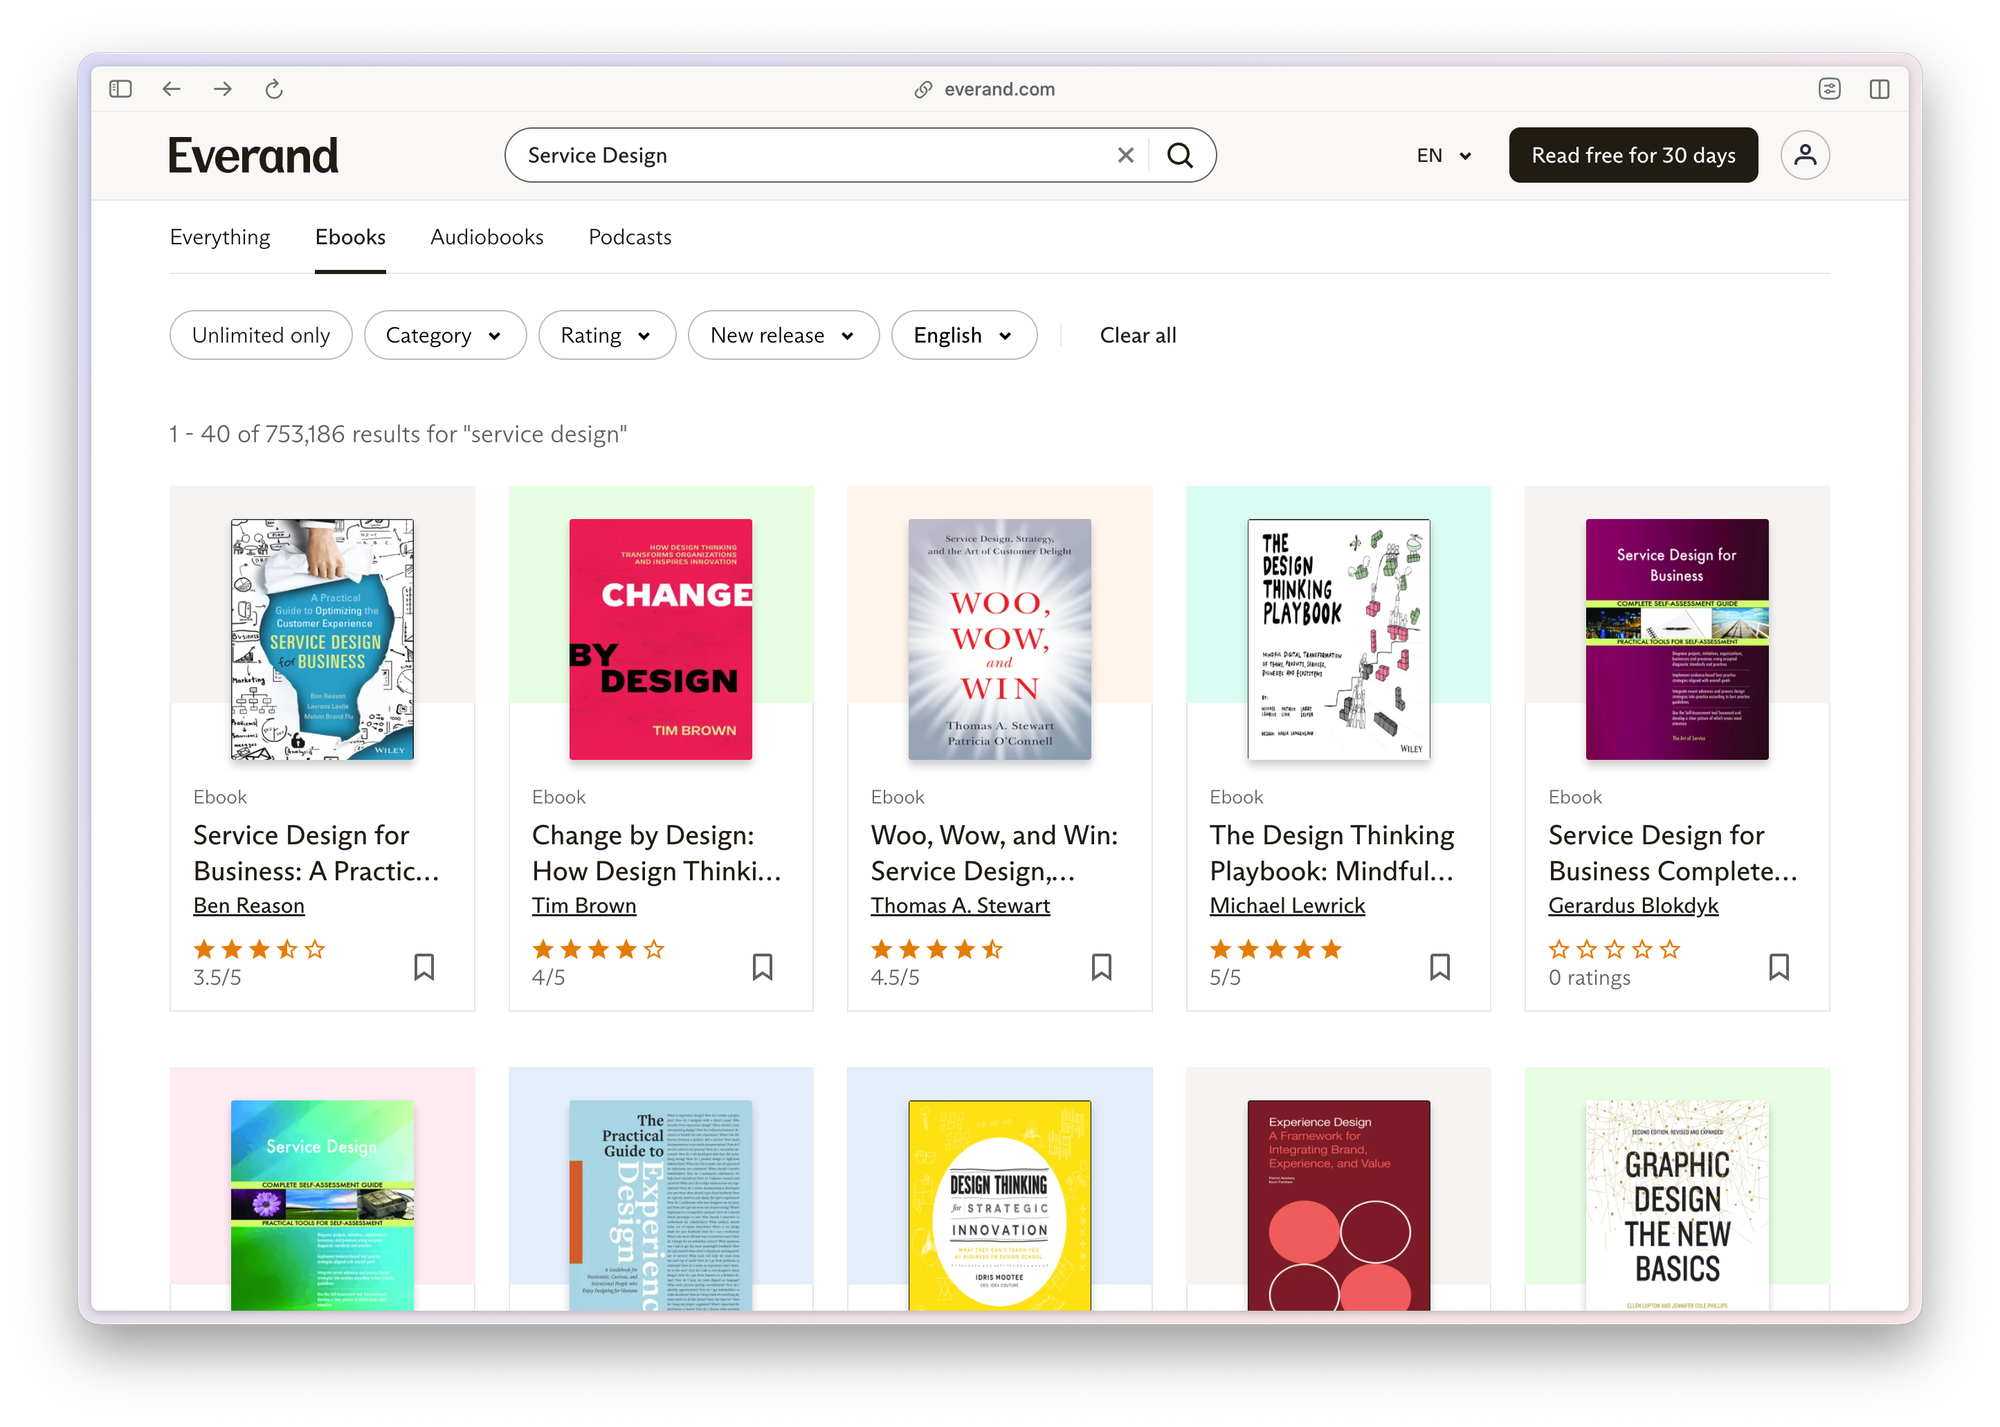
Task: Open the browser reader options icon
Action: [1829, 89]
